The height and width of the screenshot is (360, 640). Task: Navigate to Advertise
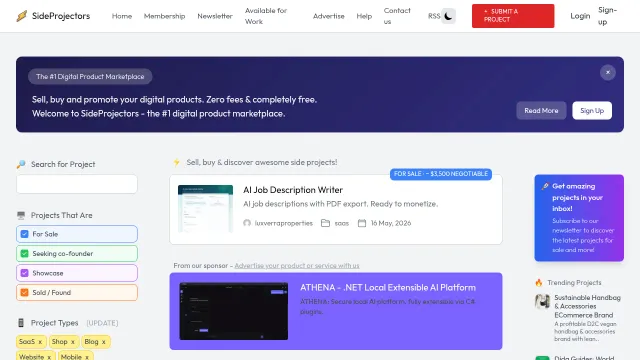tap(329, 16)
